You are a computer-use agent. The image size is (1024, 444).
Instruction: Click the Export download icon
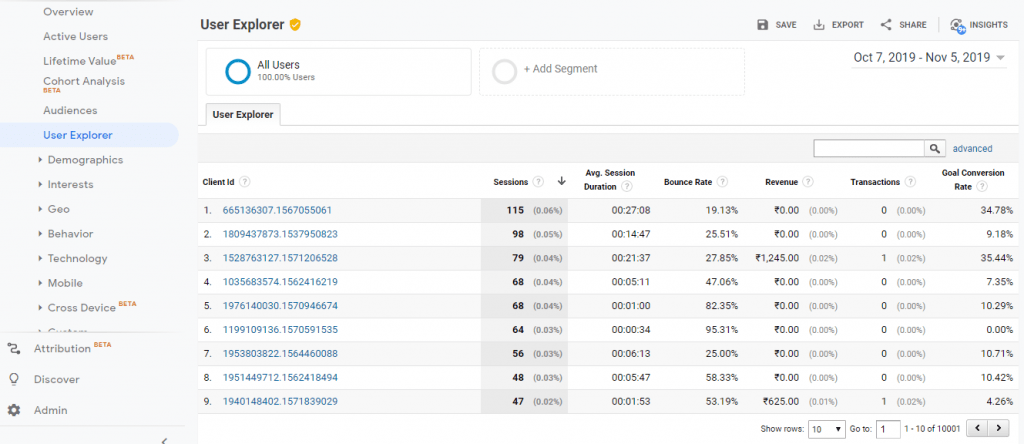pos(818,25)
